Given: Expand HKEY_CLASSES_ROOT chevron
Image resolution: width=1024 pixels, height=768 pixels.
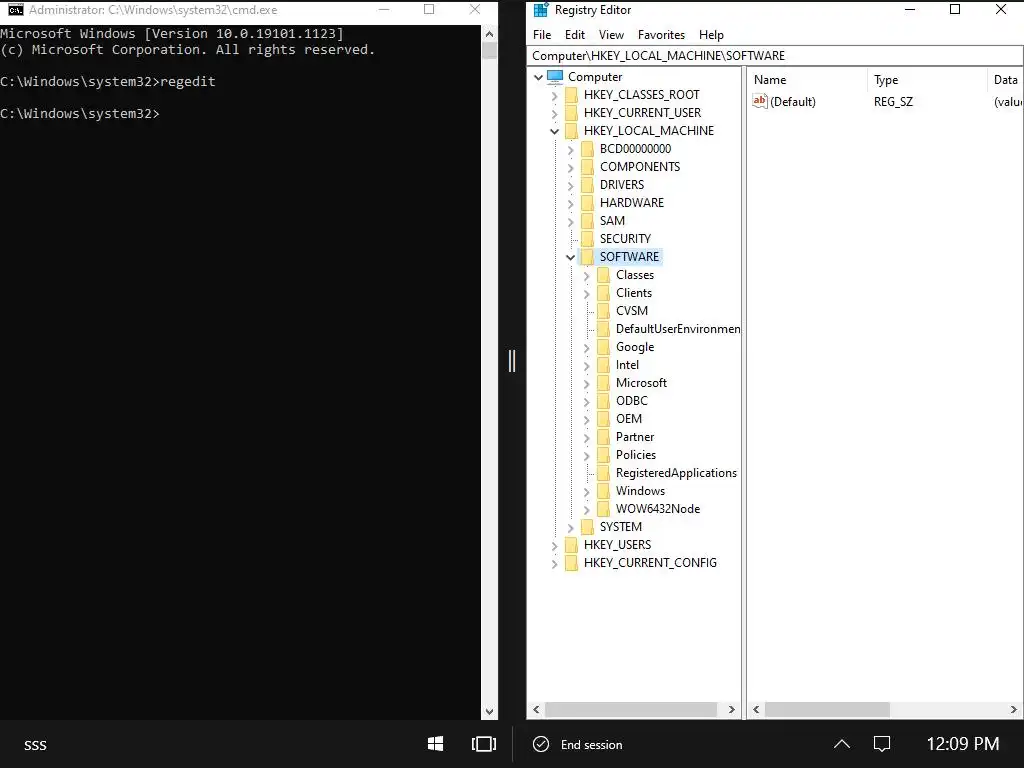Looking at the screenshot, I should pyautogui.click(x=554, y=95).
